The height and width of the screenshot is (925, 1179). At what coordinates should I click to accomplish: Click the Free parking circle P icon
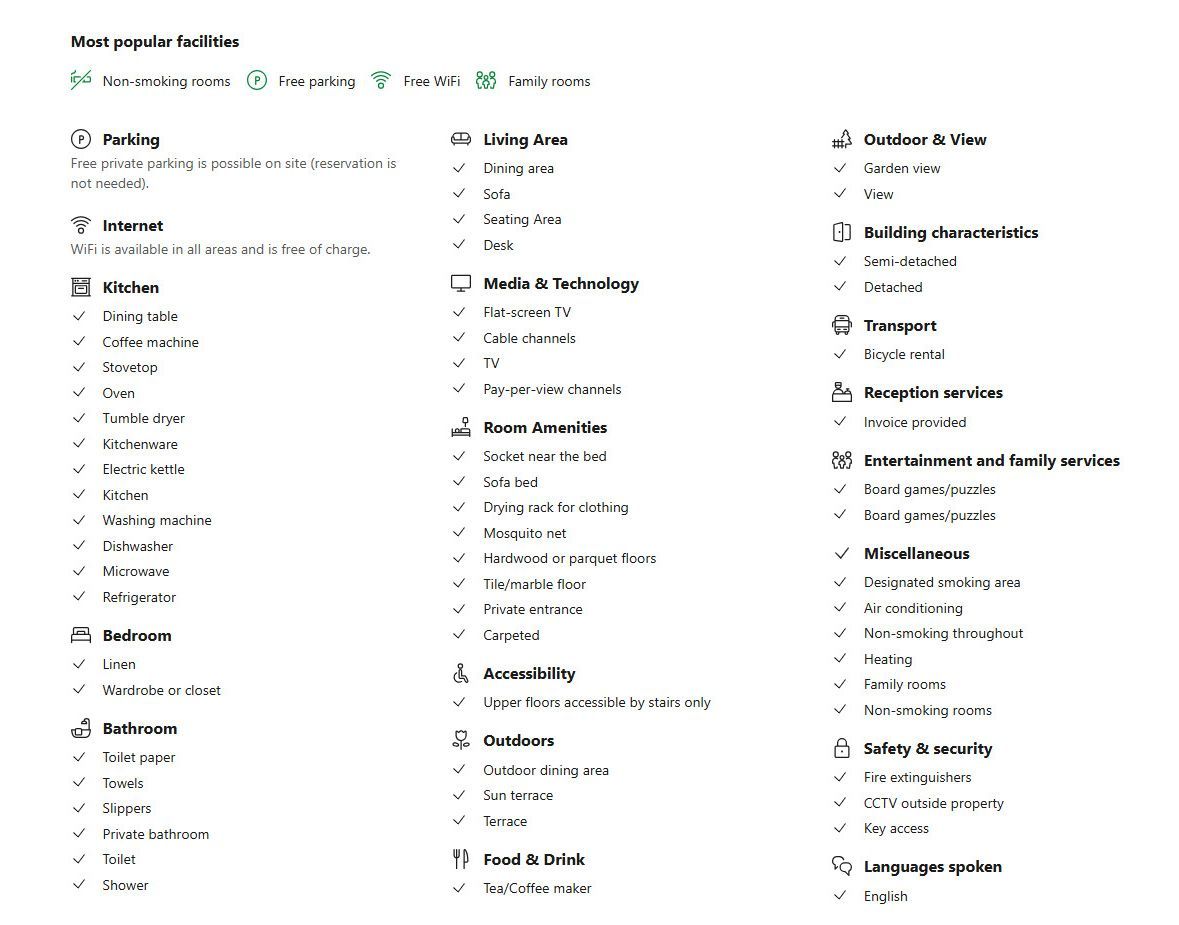(x=256, y=80)
